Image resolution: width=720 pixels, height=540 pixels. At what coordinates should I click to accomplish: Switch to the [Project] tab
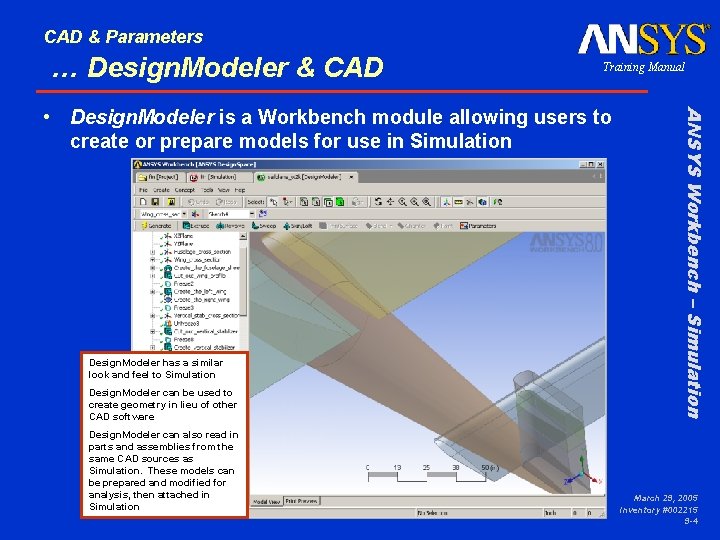point(159,177)
